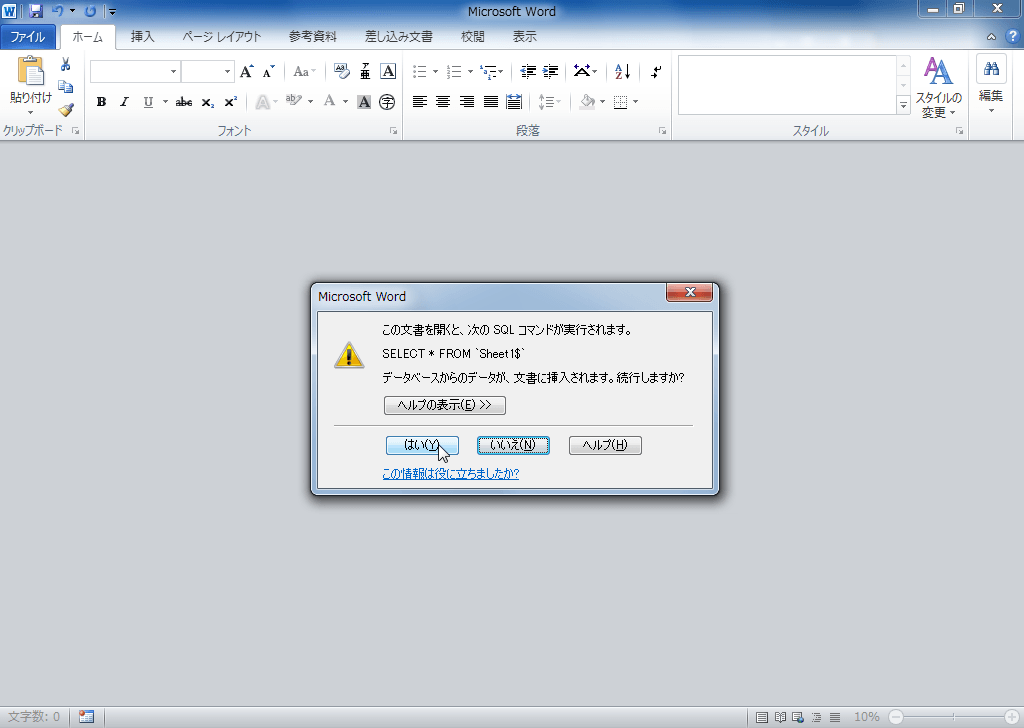The height and width of the screenshot is (728, 1024).
Task: Click the Align Right icon
Action: coord(466,102)
